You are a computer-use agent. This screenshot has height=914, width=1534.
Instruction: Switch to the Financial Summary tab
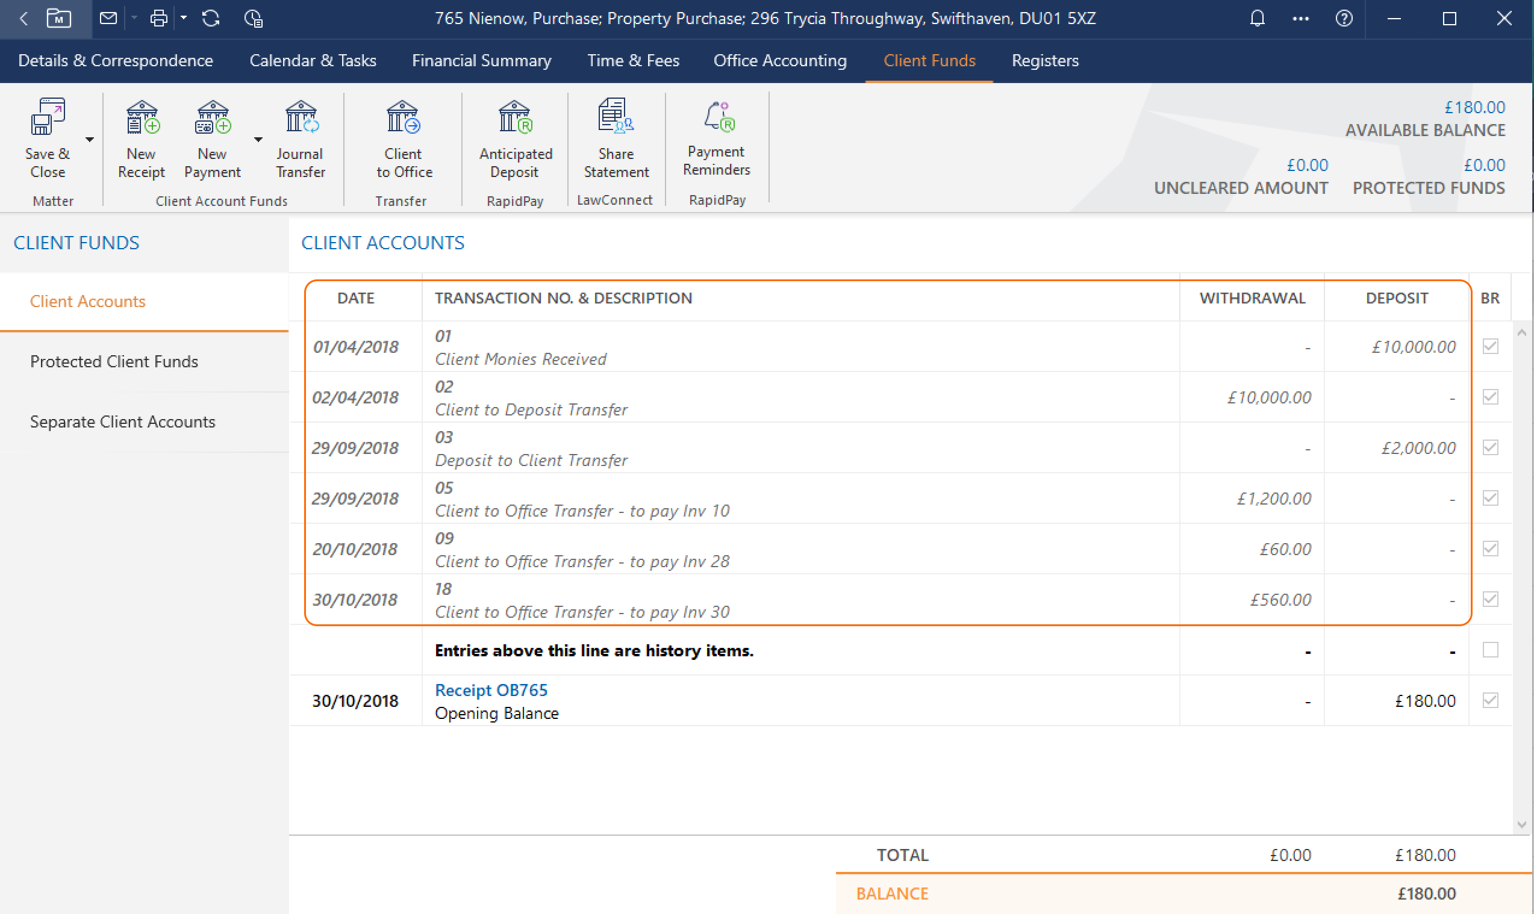click(x=481, y=61)
